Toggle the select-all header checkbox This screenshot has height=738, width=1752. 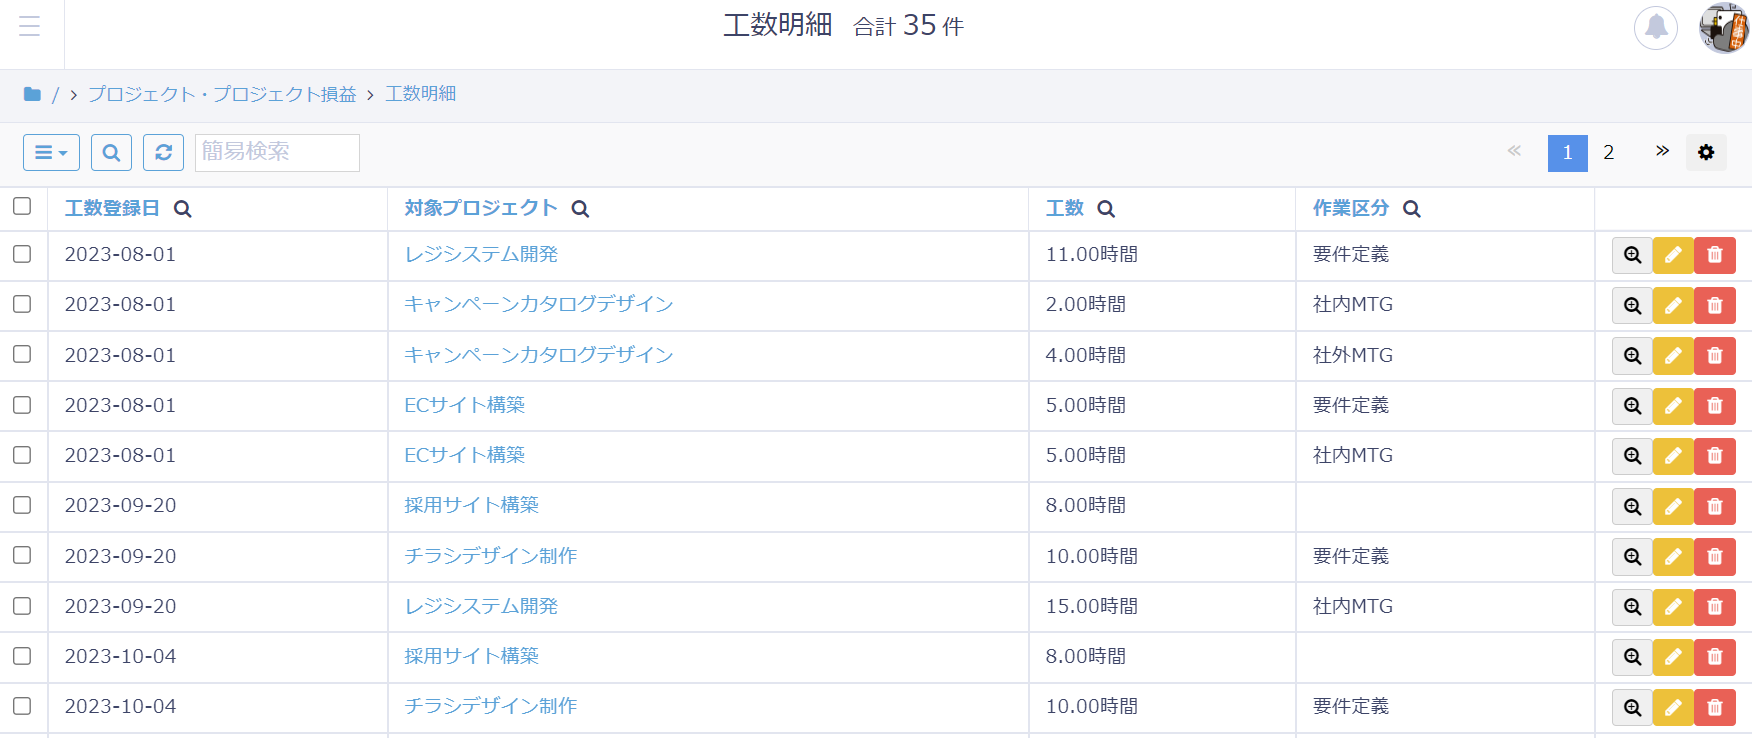tap(22, 206)
